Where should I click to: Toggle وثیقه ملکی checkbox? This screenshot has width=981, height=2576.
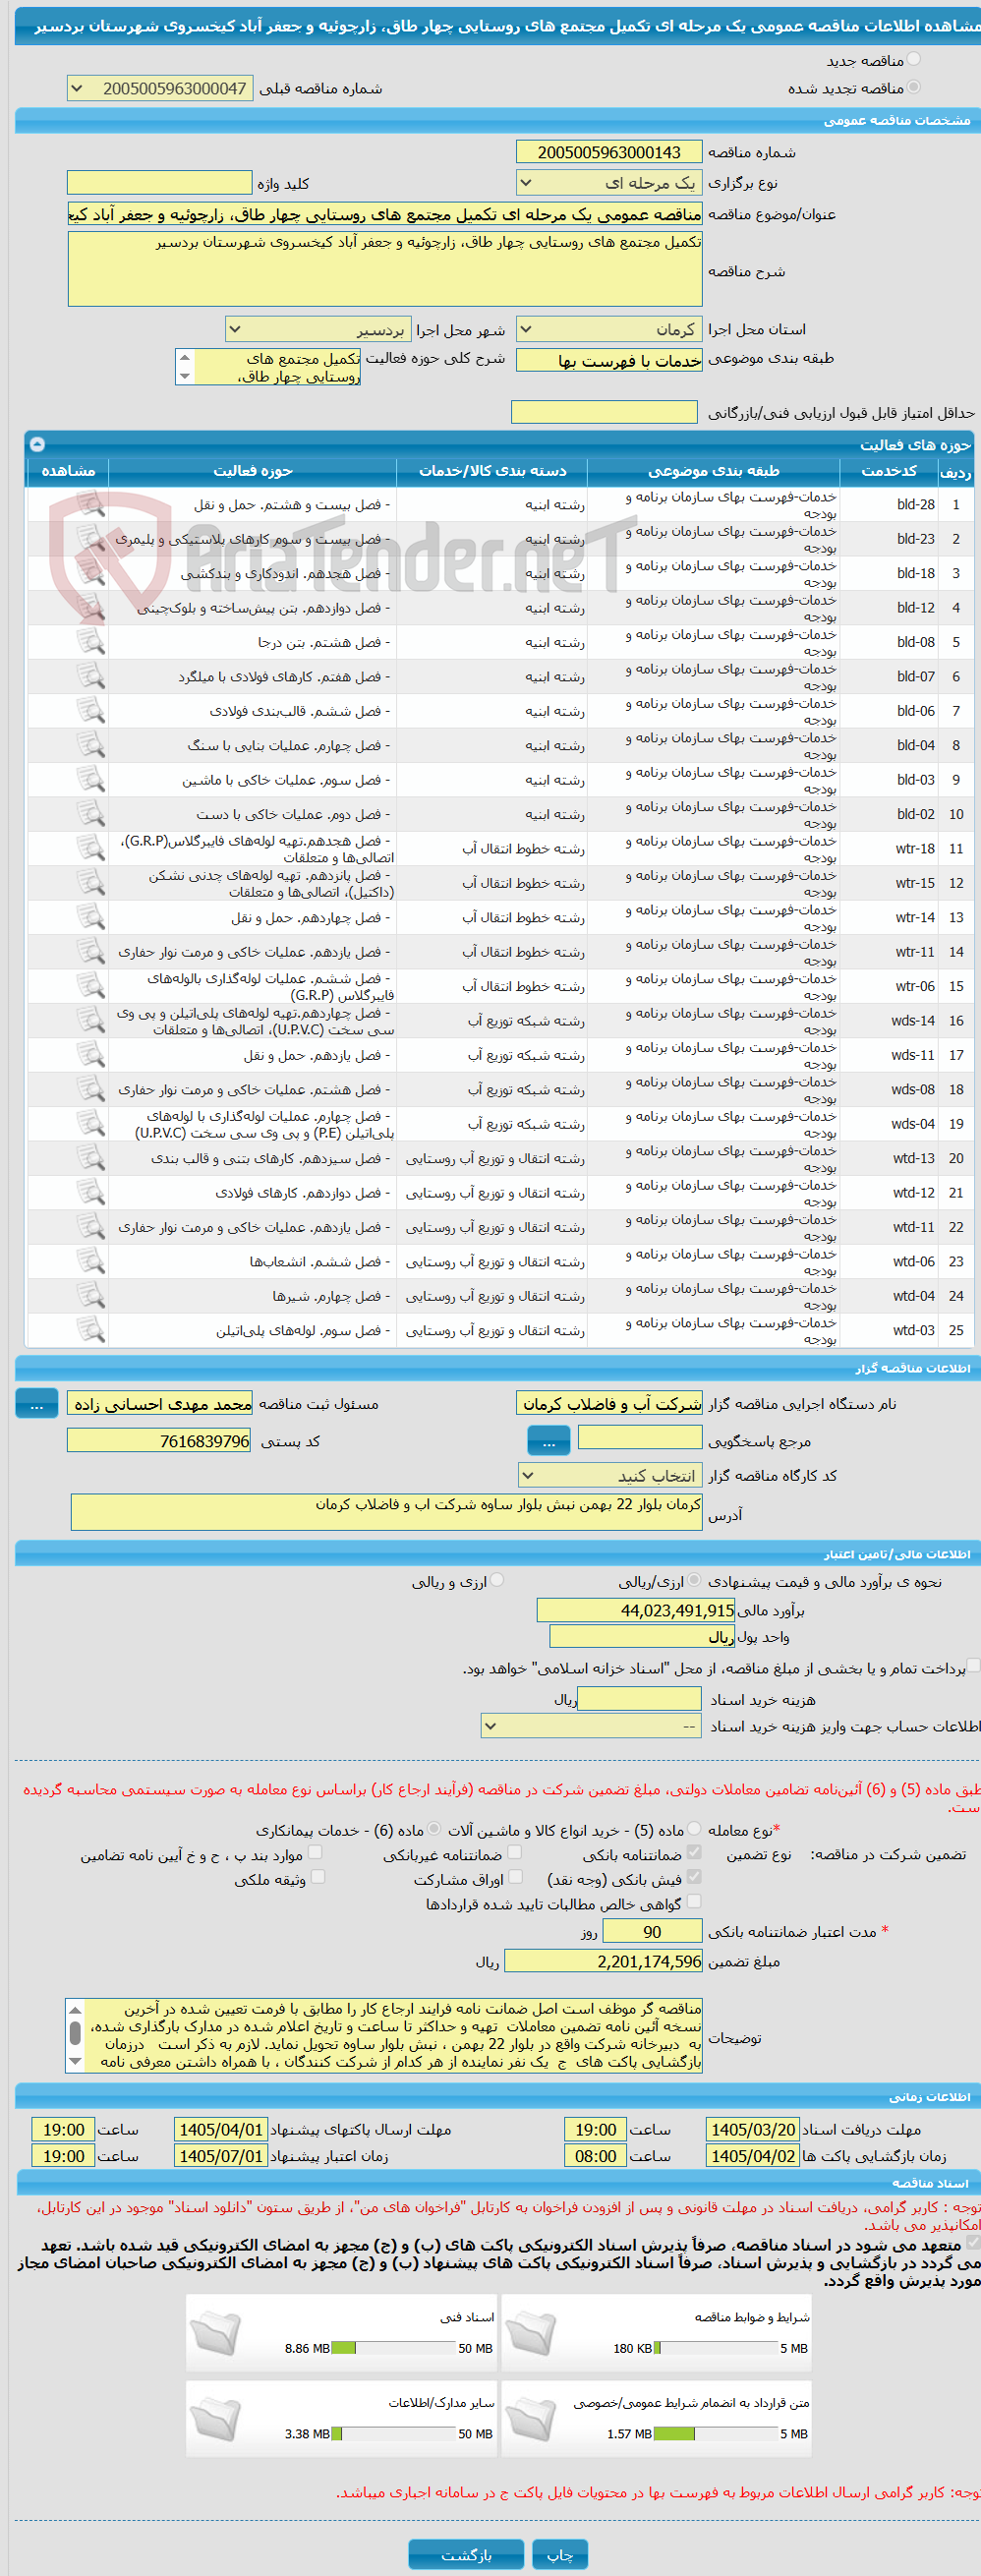click(x=318, y=1877)
